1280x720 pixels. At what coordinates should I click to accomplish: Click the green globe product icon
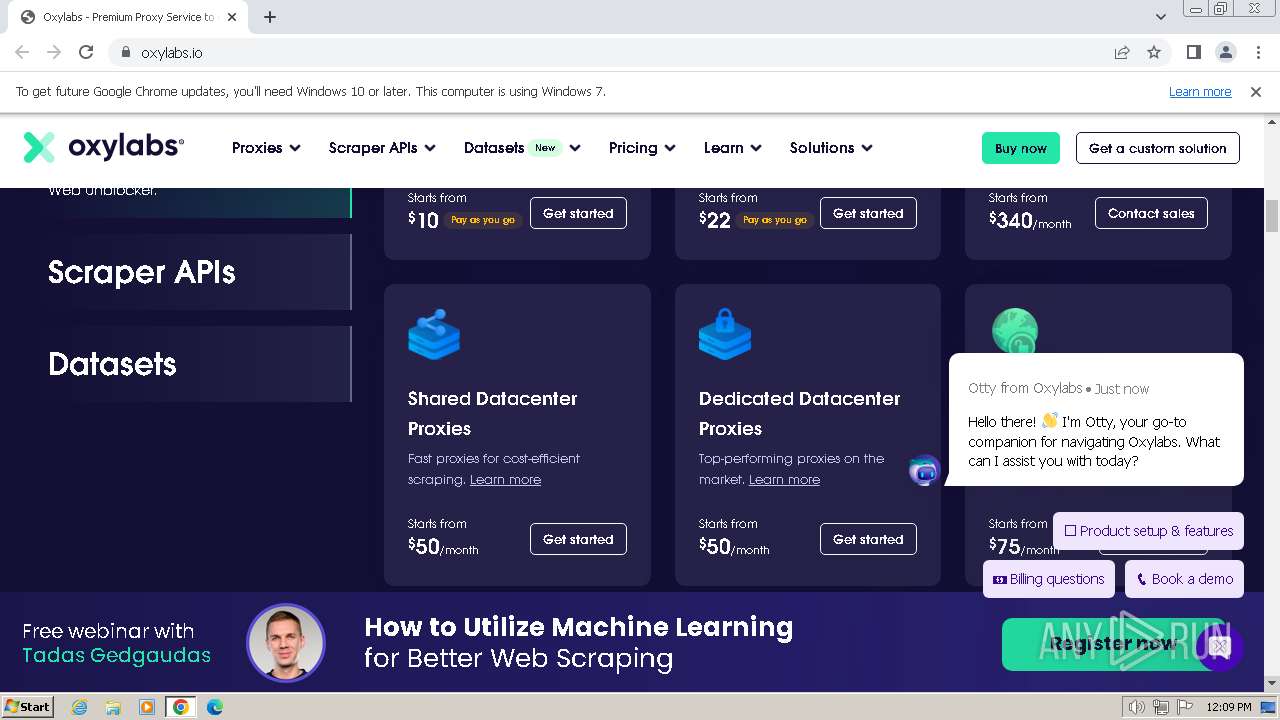[x=1014, y=331]
